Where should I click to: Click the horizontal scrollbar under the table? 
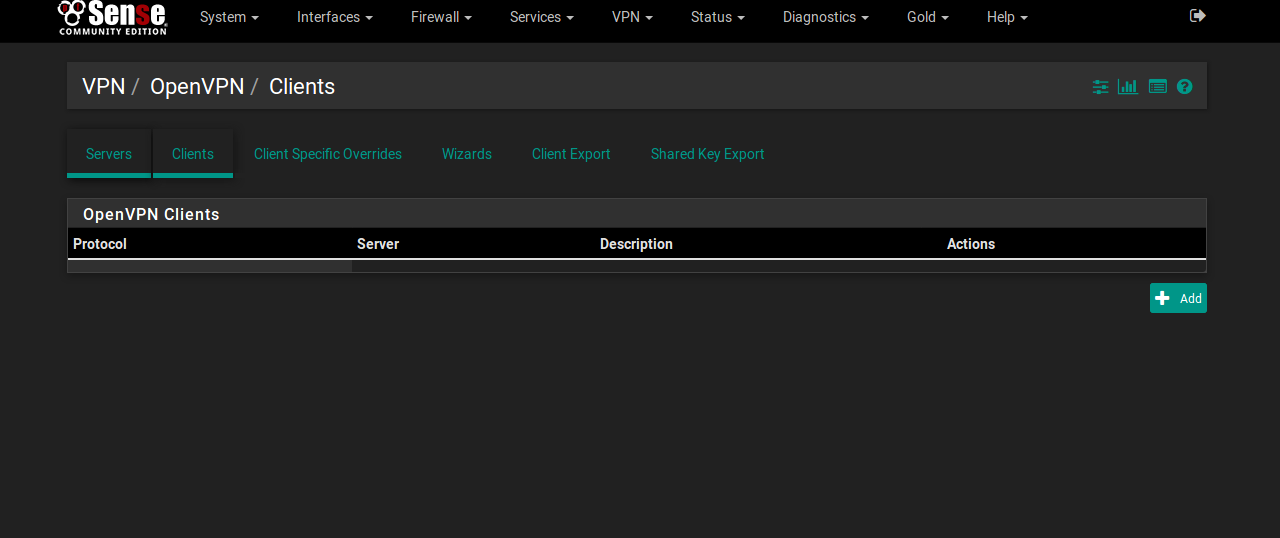click(x=210, y=267)
